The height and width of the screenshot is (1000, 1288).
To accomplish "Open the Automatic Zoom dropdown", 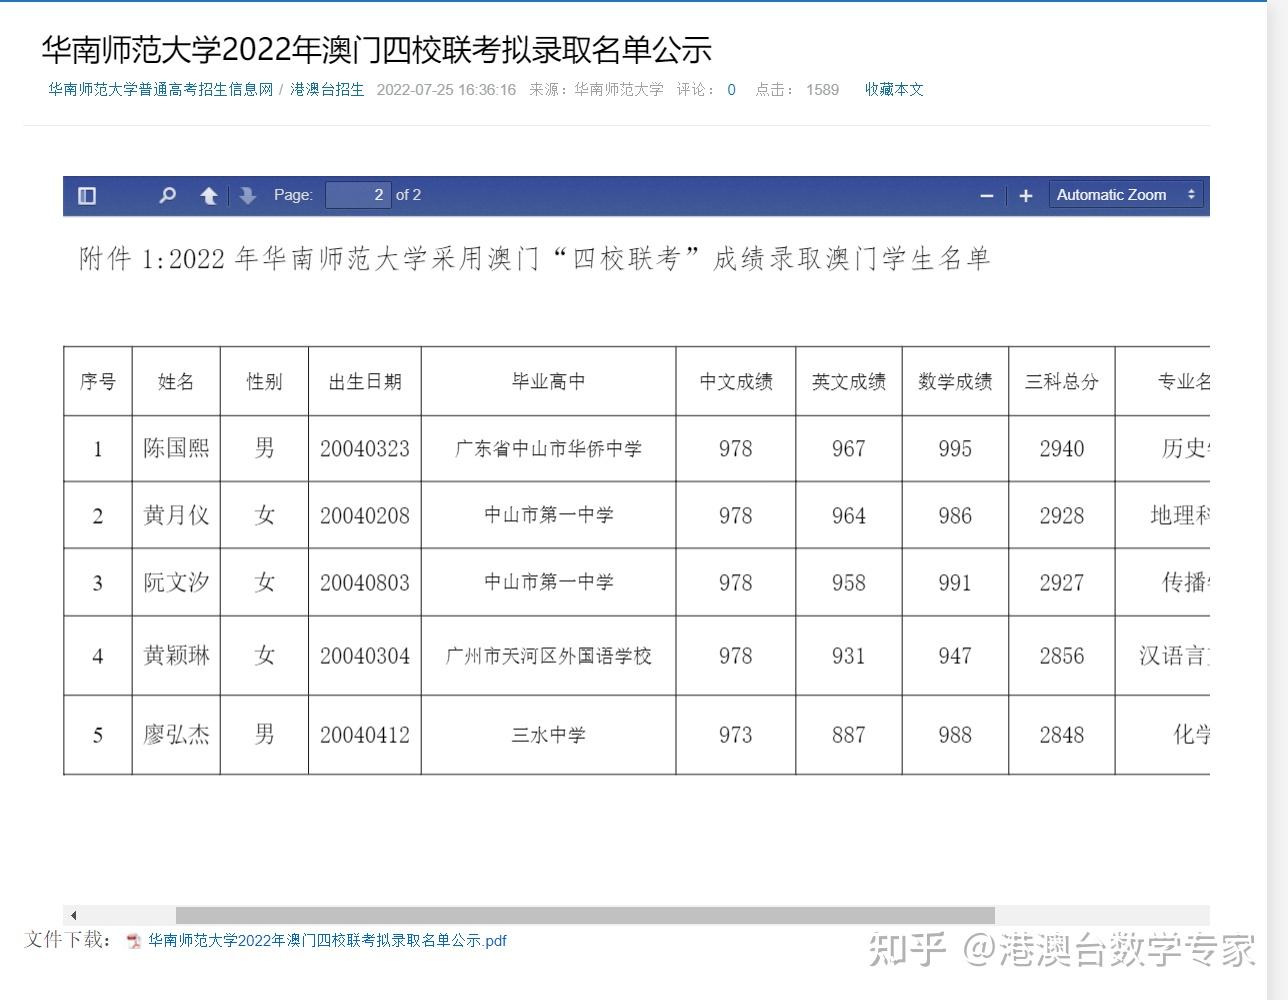I will click(1125, 195).
